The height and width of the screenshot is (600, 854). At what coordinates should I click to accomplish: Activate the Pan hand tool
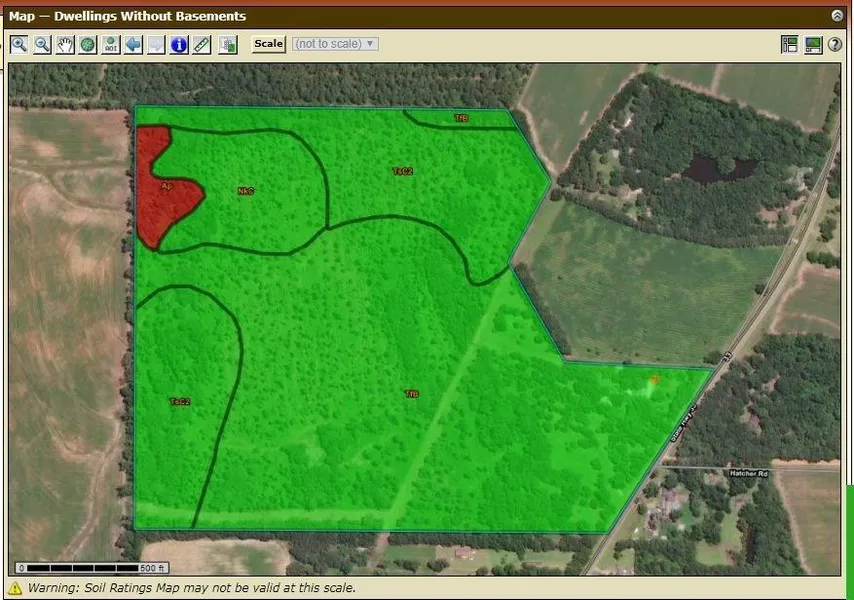pos(65,45)
